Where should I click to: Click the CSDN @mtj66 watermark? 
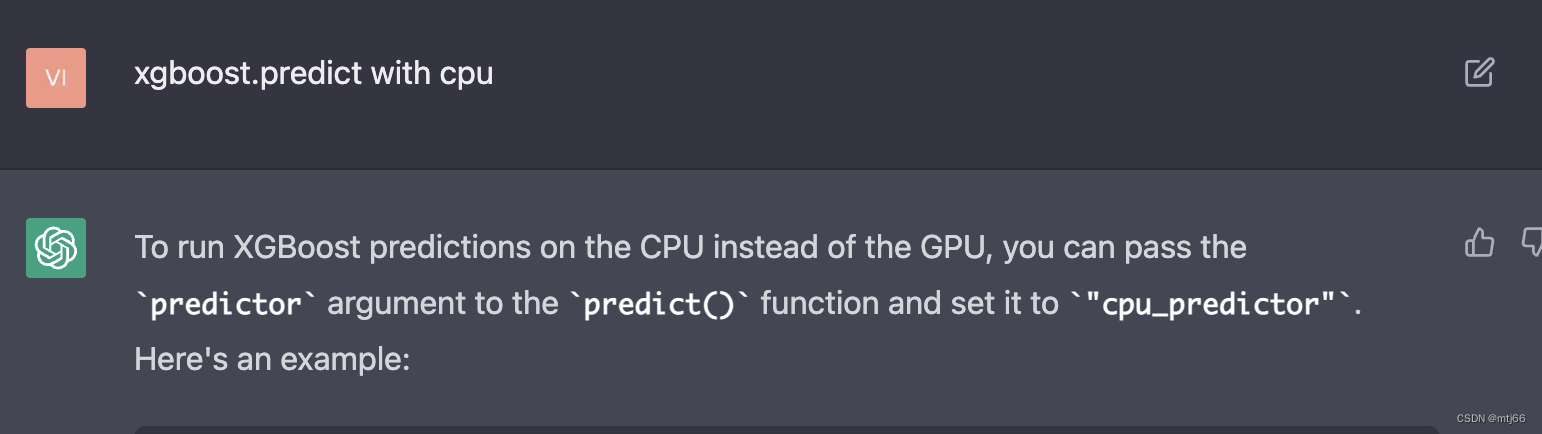1491,418
